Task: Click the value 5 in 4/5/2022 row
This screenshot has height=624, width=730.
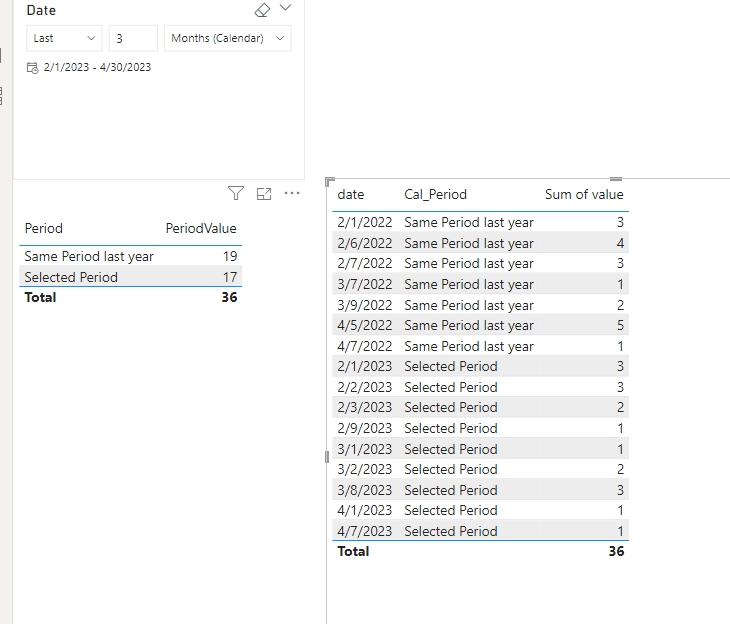Action: (x=620, y=325)
